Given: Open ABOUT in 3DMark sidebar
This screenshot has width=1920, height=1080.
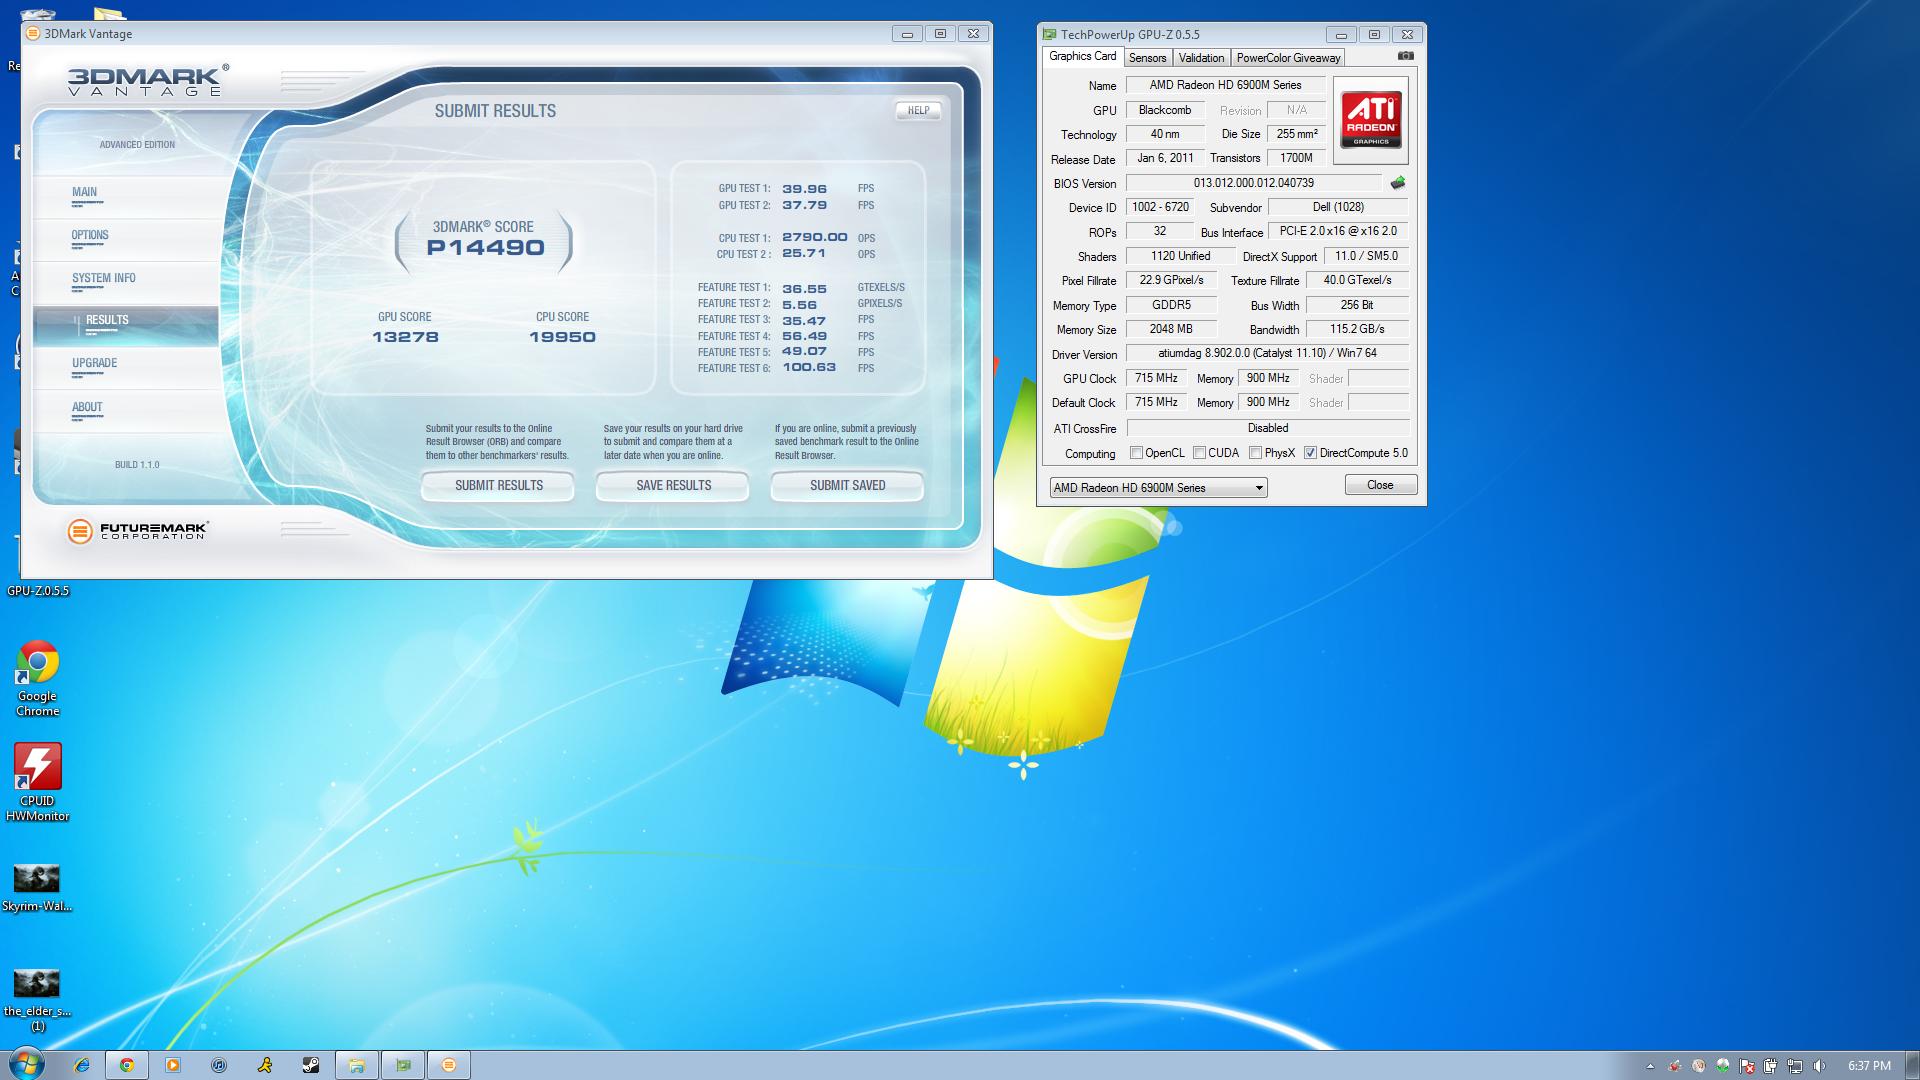Looking at the screenshot, I should (126, 411).
